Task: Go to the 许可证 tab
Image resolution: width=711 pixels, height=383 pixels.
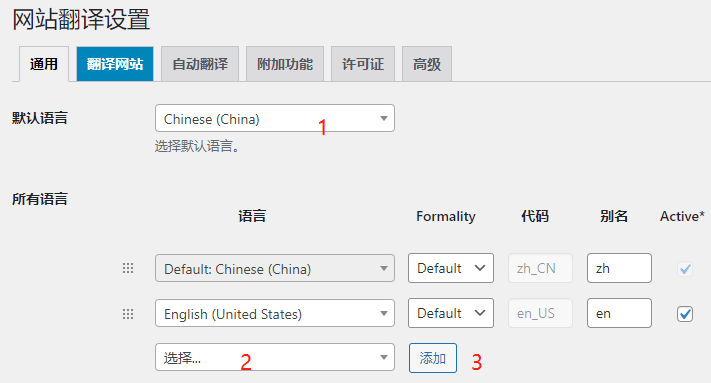Action: [363, 64]
